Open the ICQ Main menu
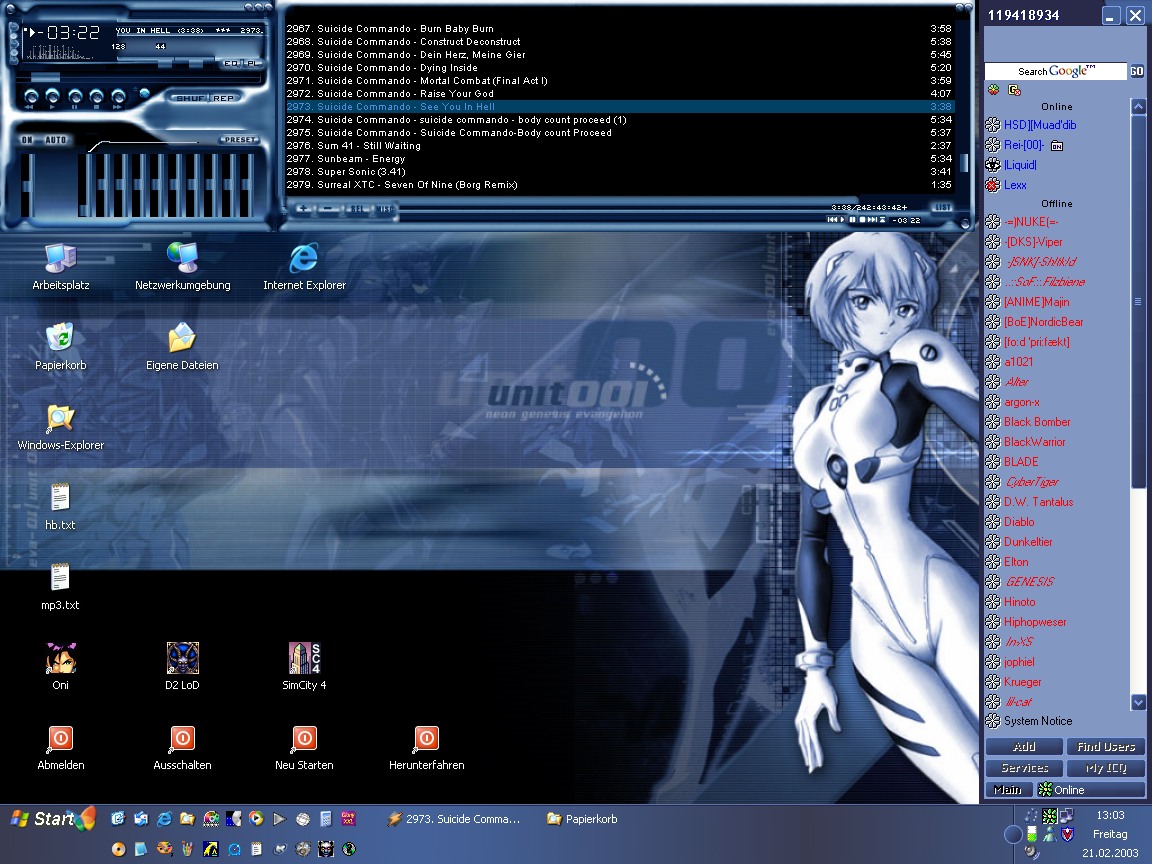This screenshot has width=1152, height=864. click(x=1006, y=790)
